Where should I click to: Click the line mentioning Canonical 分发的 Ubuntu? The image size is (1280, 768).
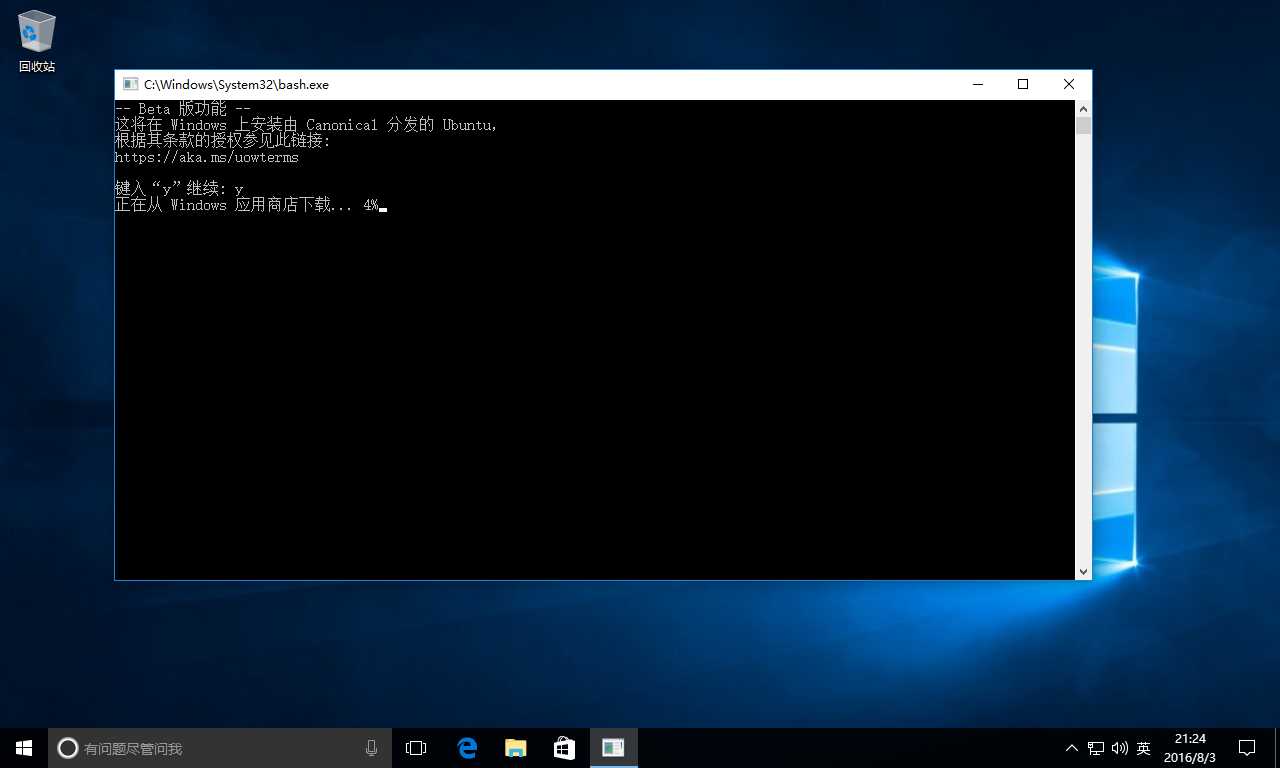point(306,125)
